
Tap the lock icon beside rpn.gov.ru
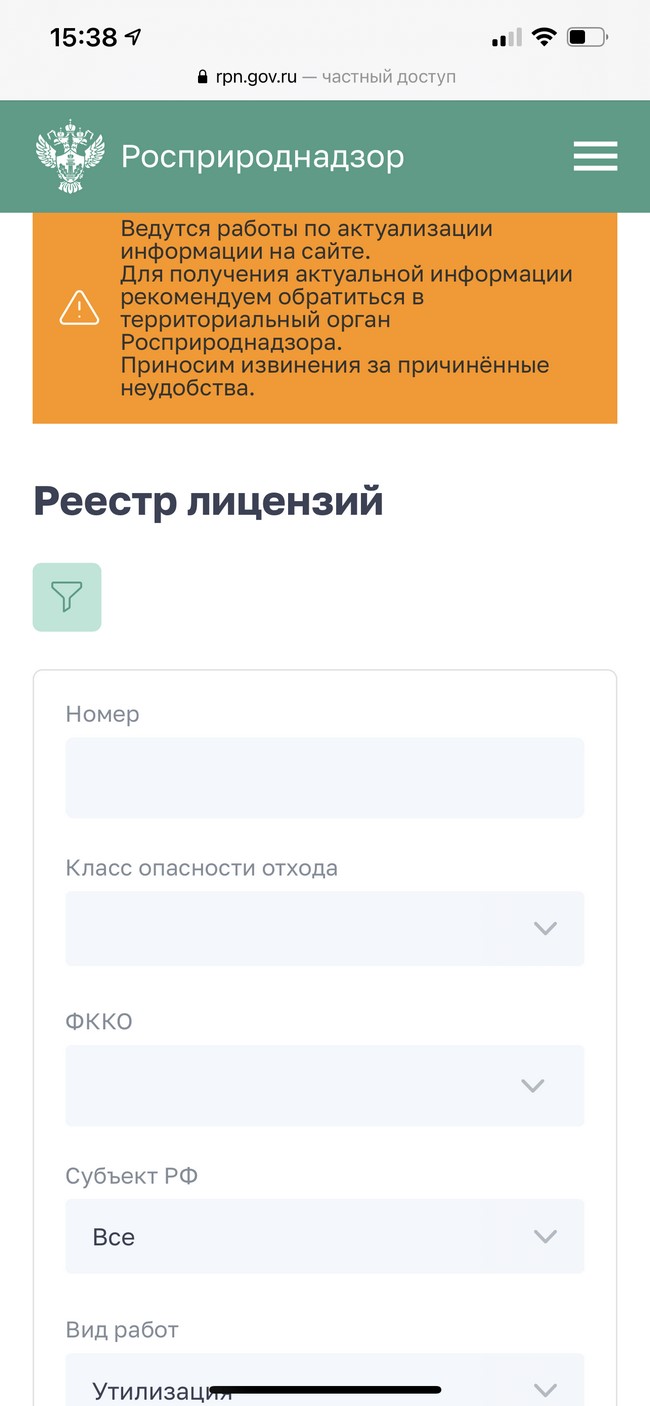pyautogui.click(x=204, y=77)
